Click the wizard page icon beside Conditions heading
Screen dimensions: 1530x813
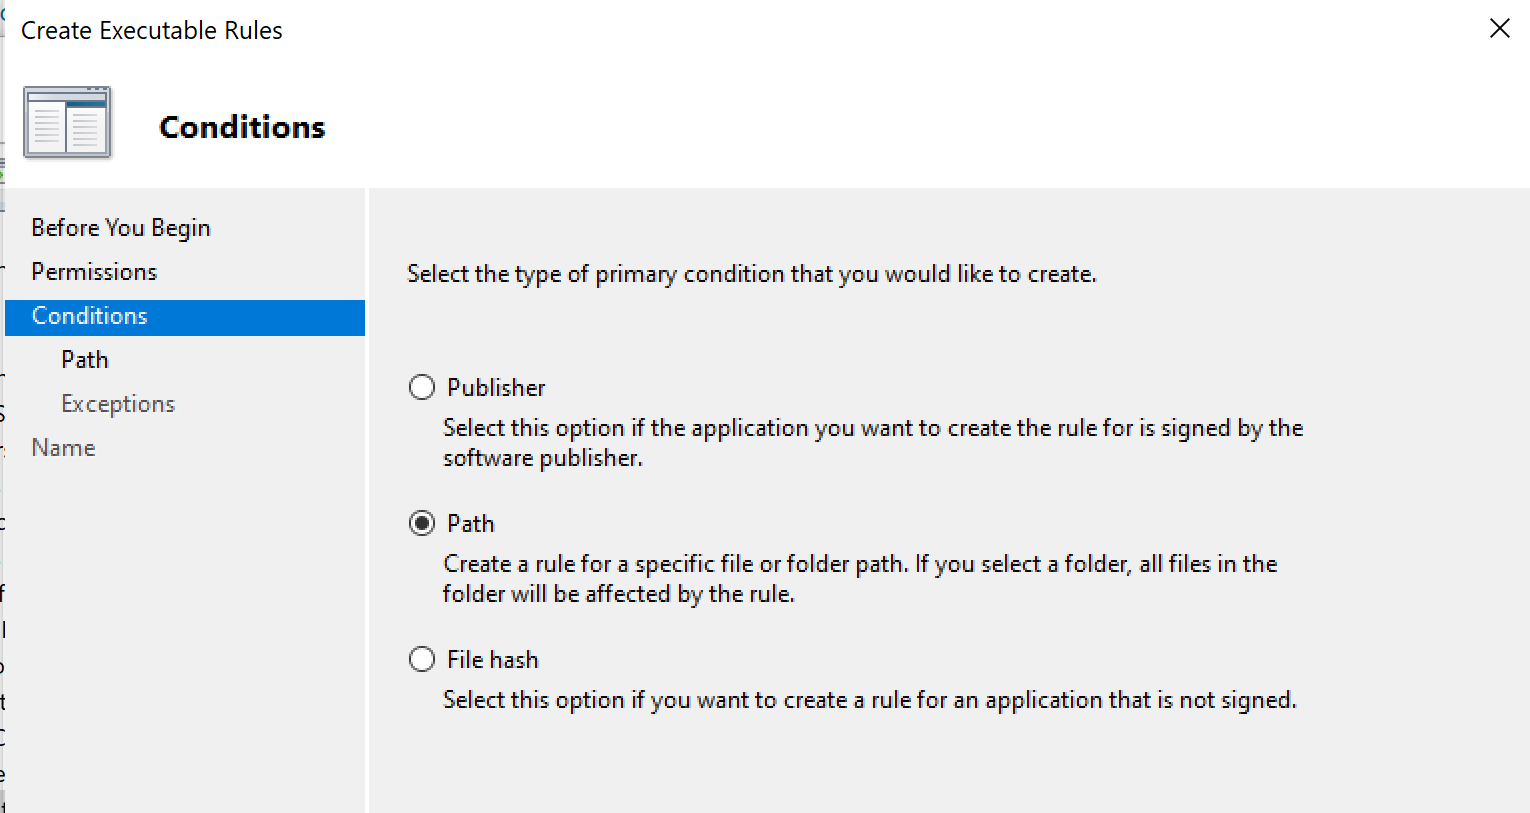pyautogui.click(x=67, y=123)
